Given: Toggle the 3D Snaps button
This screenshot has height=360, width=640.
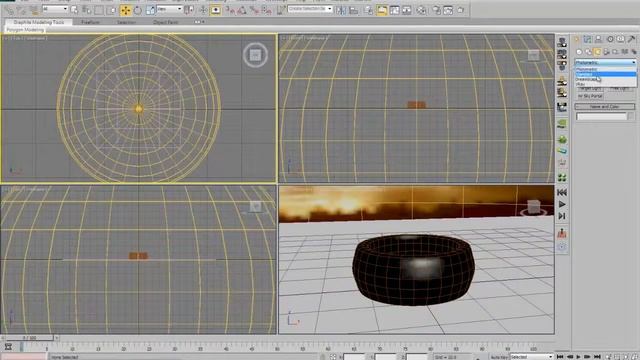Looking at the screenshot, I should click(x=229, y=10).
